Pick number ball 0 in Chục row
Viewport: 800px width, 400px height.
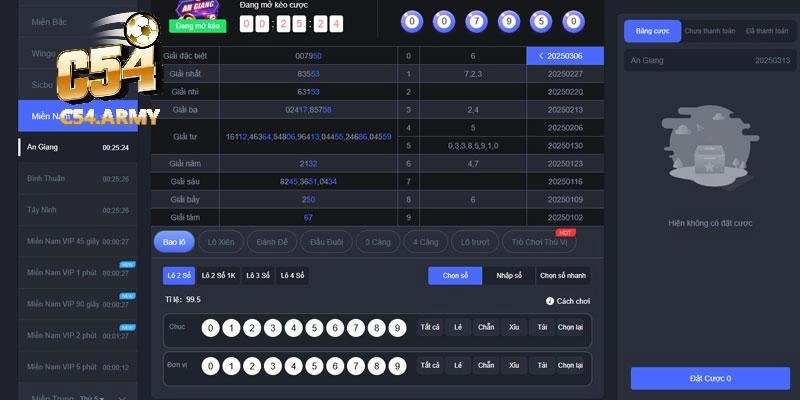210,328
